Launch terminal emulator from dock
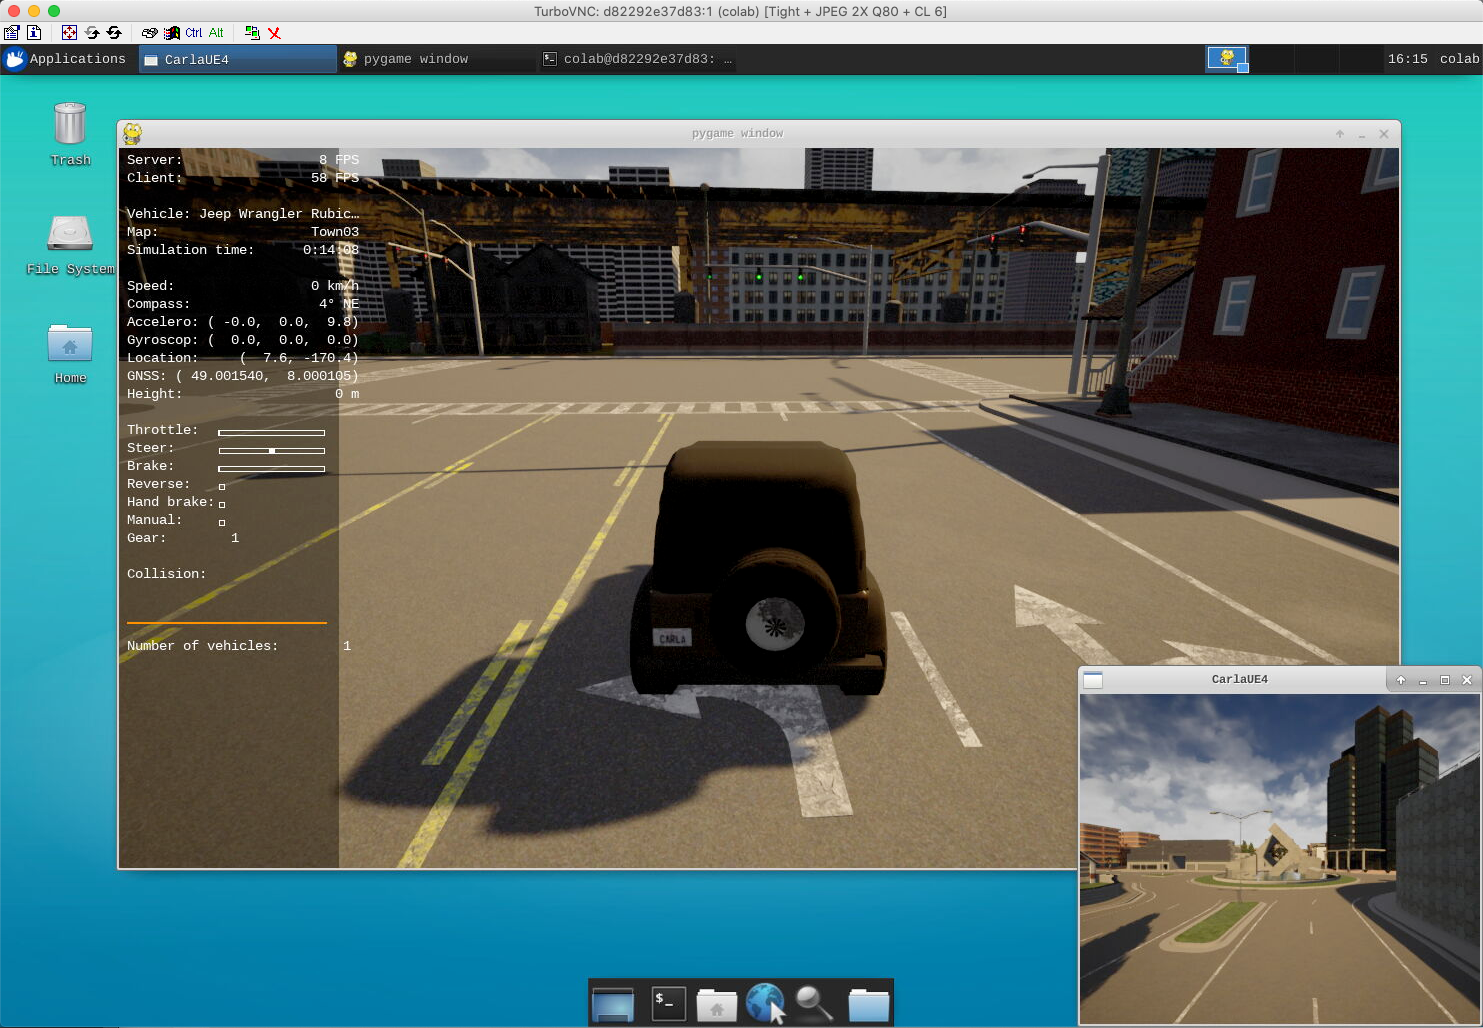This screenshot has width=1483, height=1028. tap(668, 1004)
